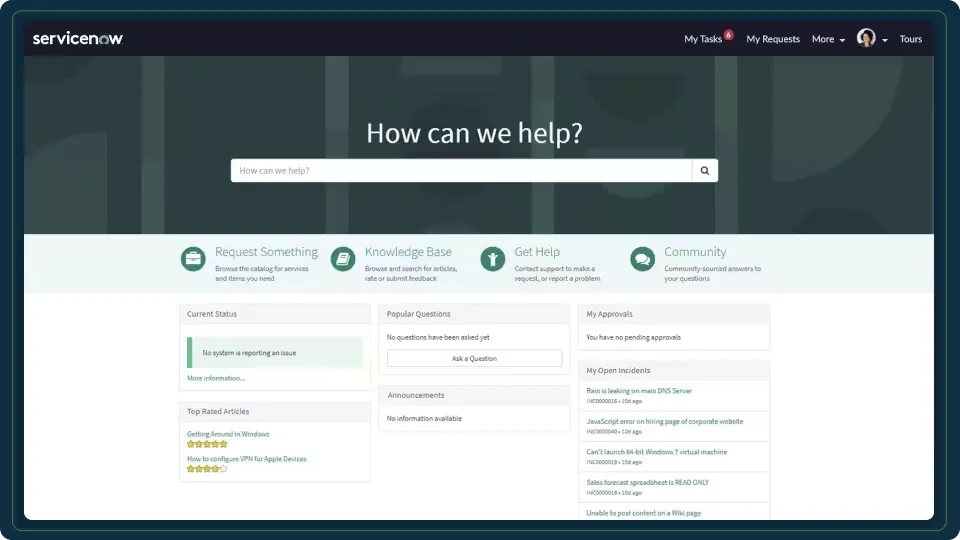The height and width of the screenshot is (540, 960).
Task: Open incident 'JavaScript error on hiring page'
Action: [x=664, y=421]
